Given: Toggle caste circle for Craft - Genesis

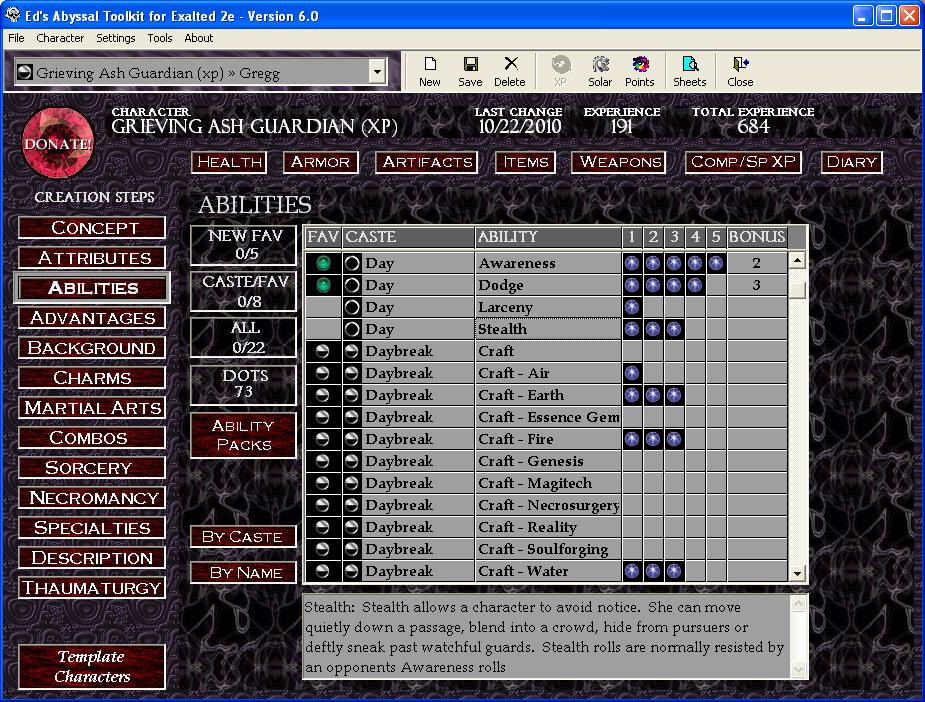Looking at the screenshot, I should click(x=352, y=461).
